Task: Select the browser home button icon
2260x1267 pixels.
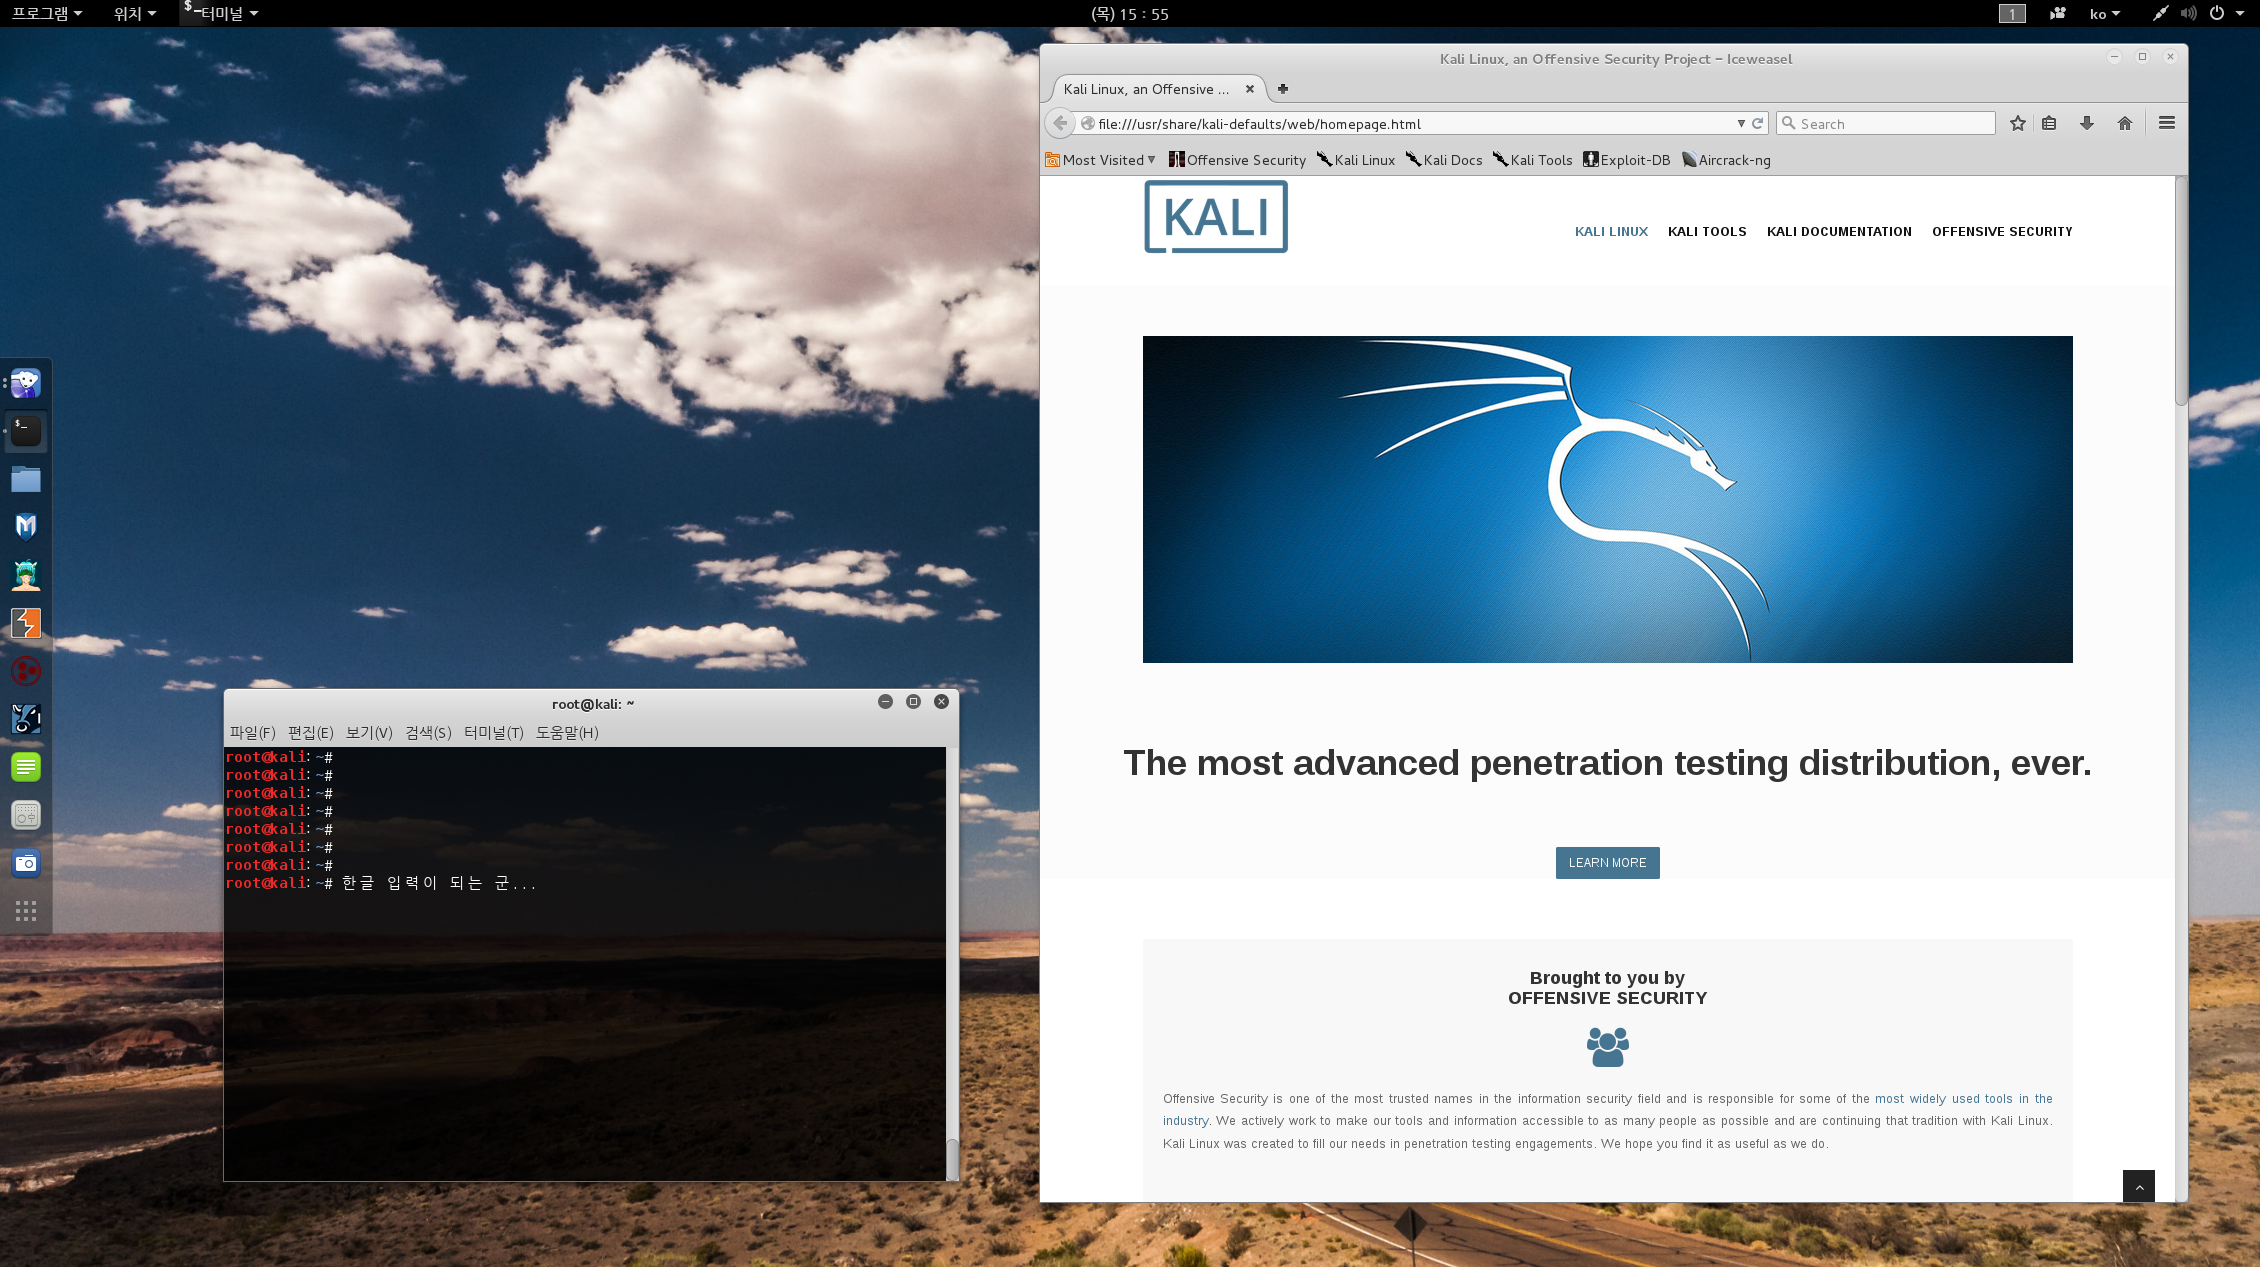Action: click(x=2123, y=123)
